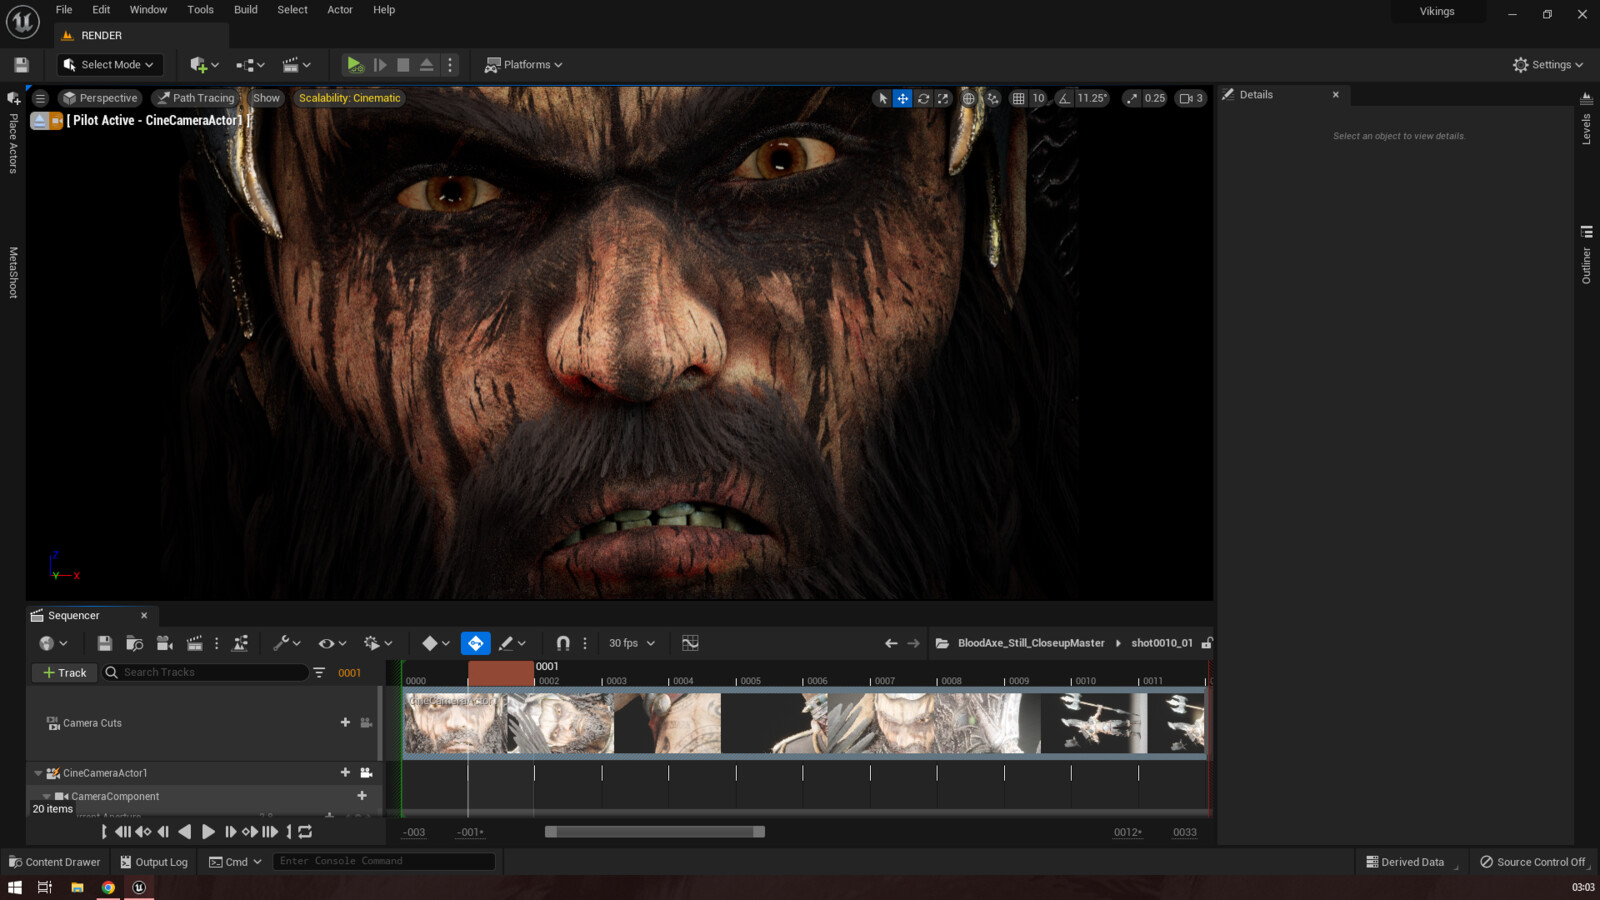Activate the rotate gizmo tool
Image resolution: width=1600 pixels, height=900 pixels.
[x=923, y=98]
